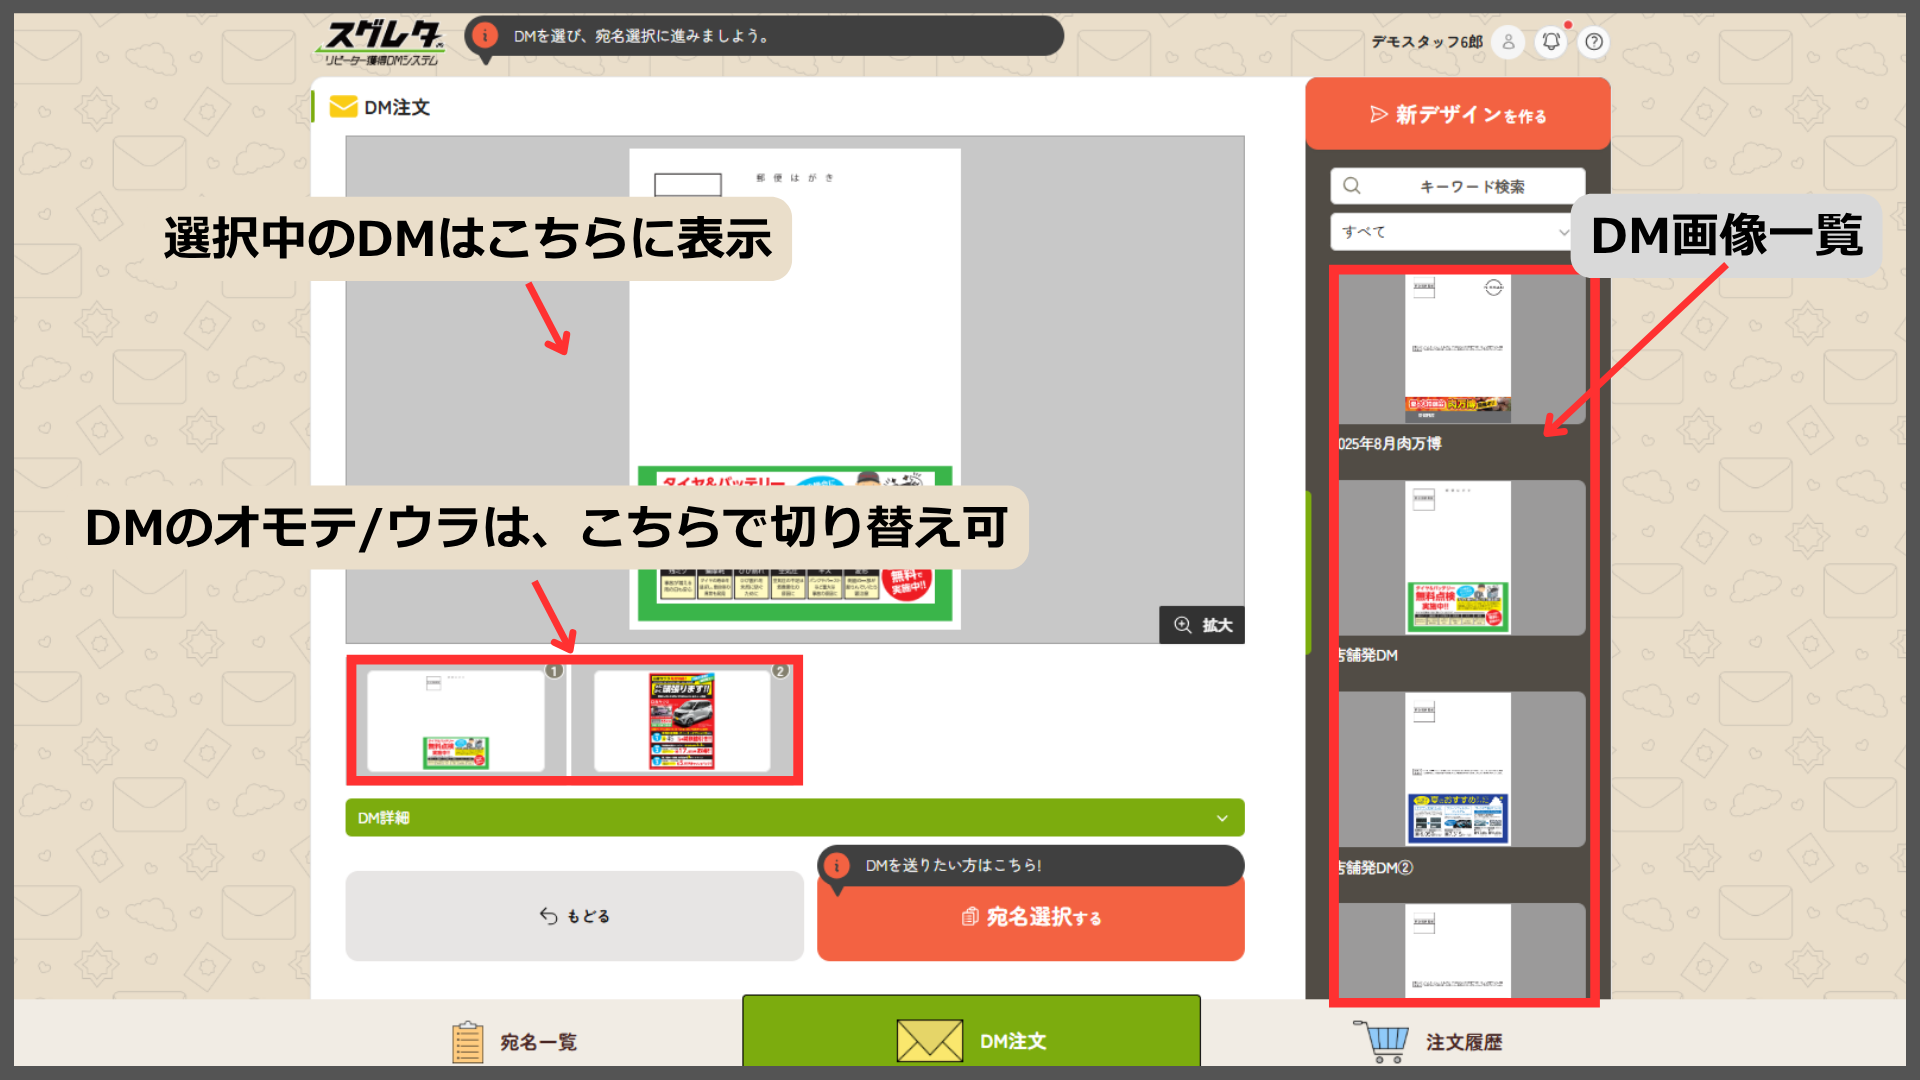Select DM front side thumbnail 1
Image resolution: width=1920 pixels, height=1080 pixels.
pos(456,721)
